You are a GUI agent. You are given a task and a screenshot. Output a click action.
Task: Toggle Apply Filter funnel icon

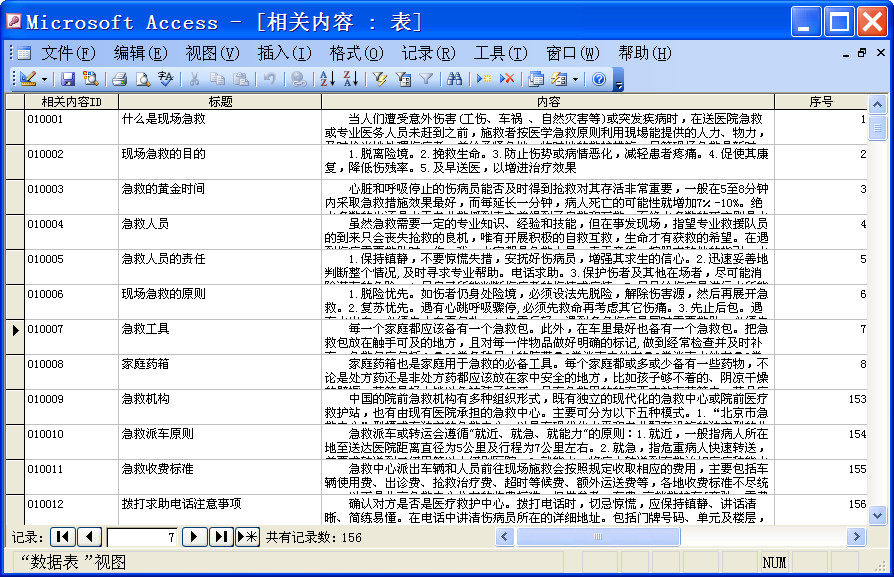(426, 79)
